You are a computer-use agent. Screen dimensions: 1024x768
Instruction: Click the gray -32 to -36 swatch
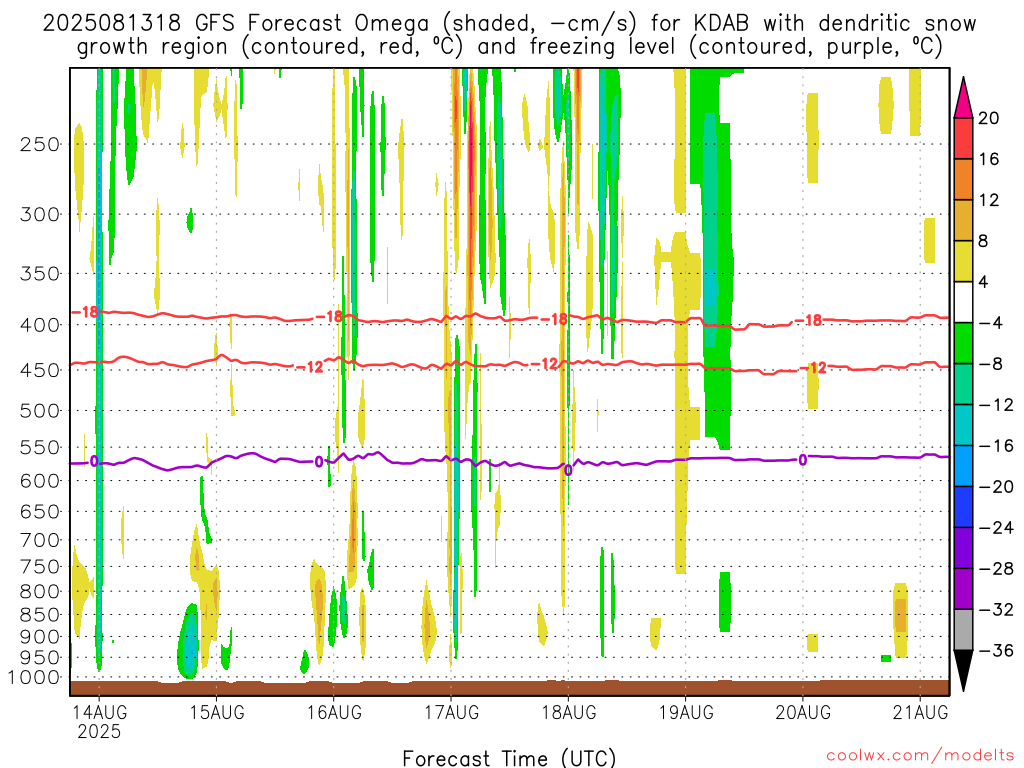coord(963,630)
